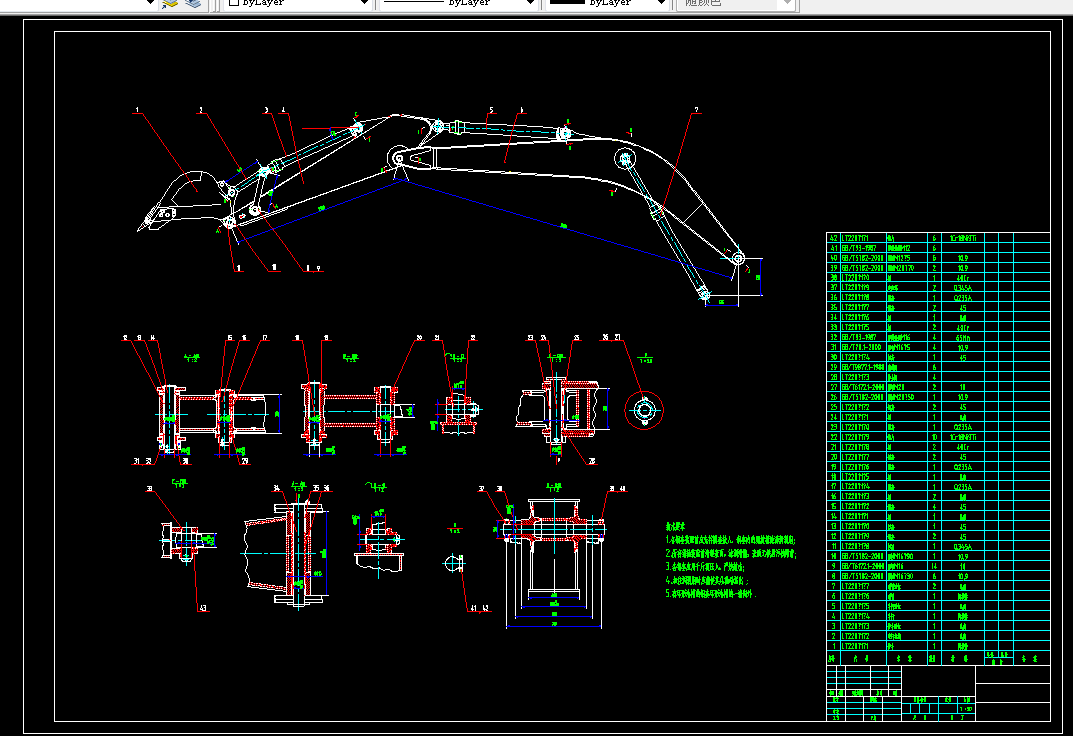Click the gray-blue stacked-layers toolbar icon
The width and height of the screenshot is (1073, 736).
[x=193, y=3]
